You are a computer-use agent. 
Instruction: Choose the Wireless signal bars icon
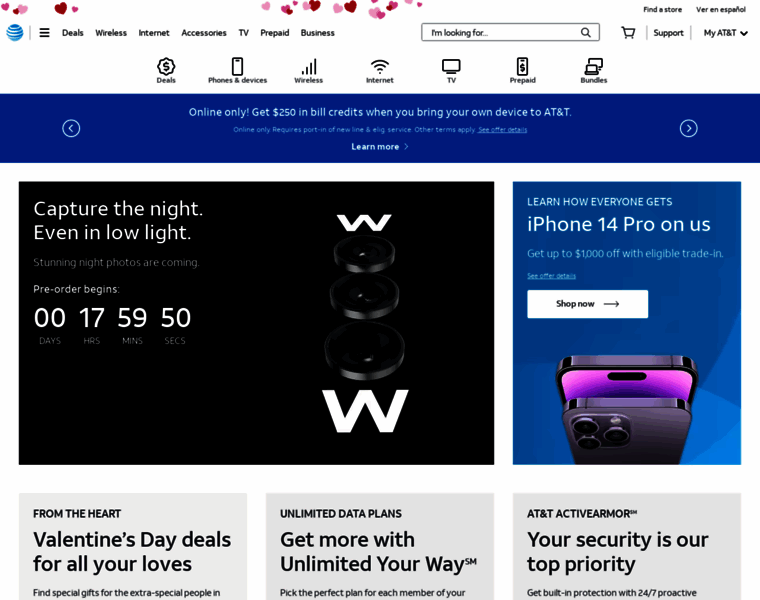click(x=309, y=66)
